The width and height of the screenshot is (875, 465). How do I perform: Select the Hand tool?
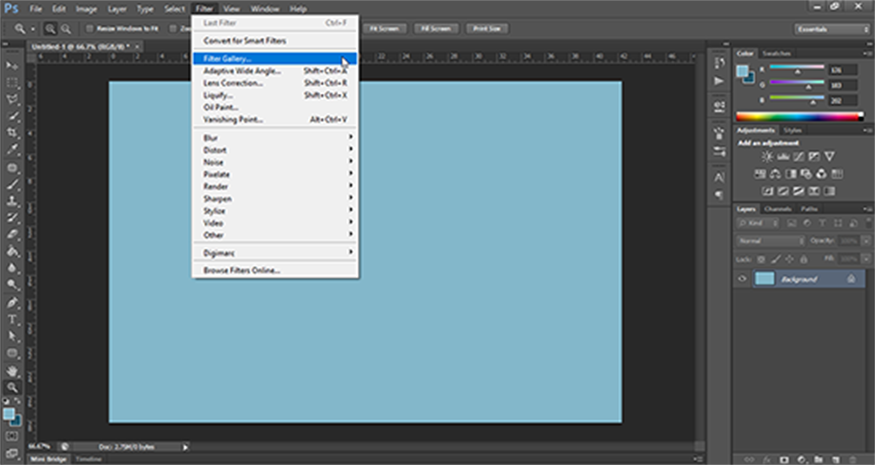(13, 371)
